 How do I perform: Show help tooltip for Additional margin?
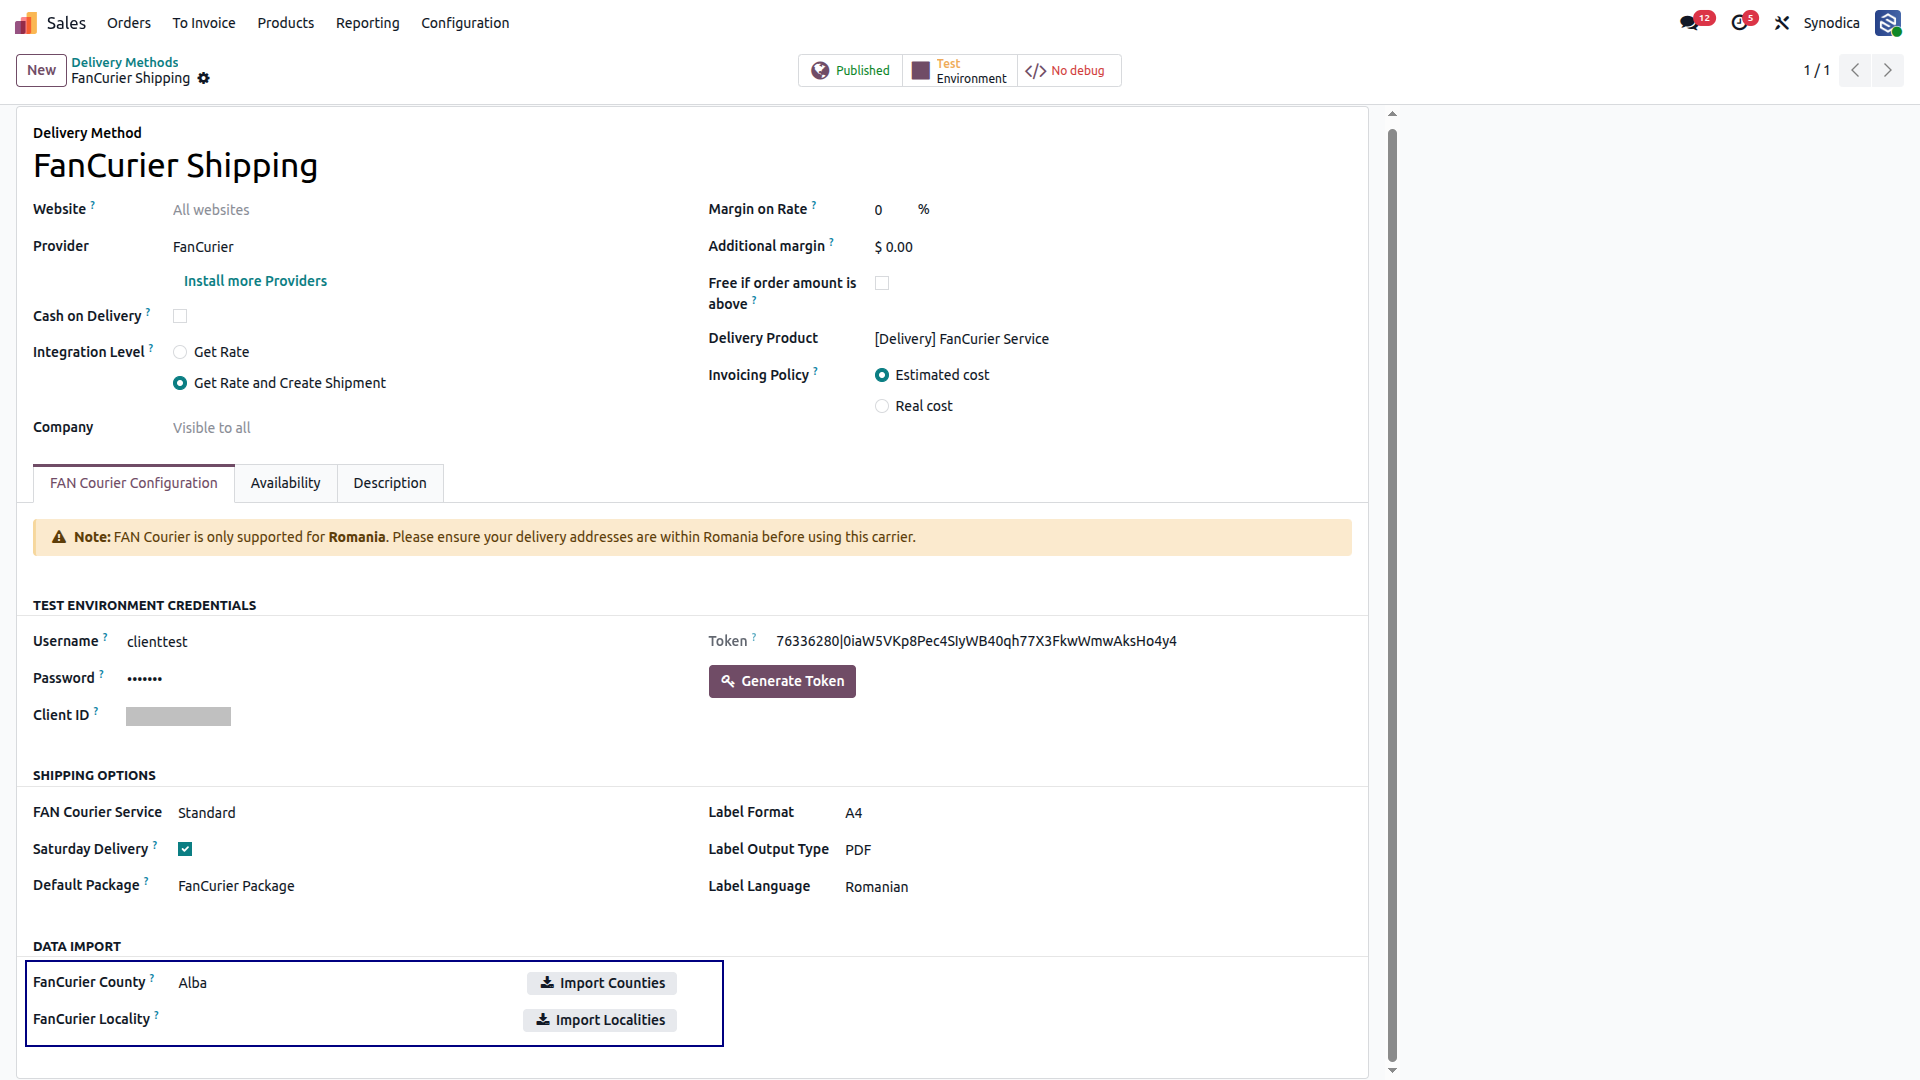point(831,241)
